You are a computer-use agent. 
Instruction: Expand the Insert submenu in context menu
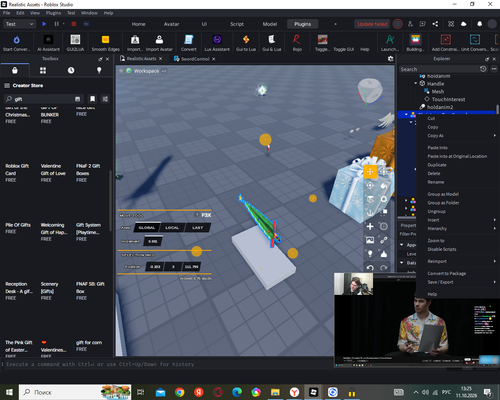(457, 220)
